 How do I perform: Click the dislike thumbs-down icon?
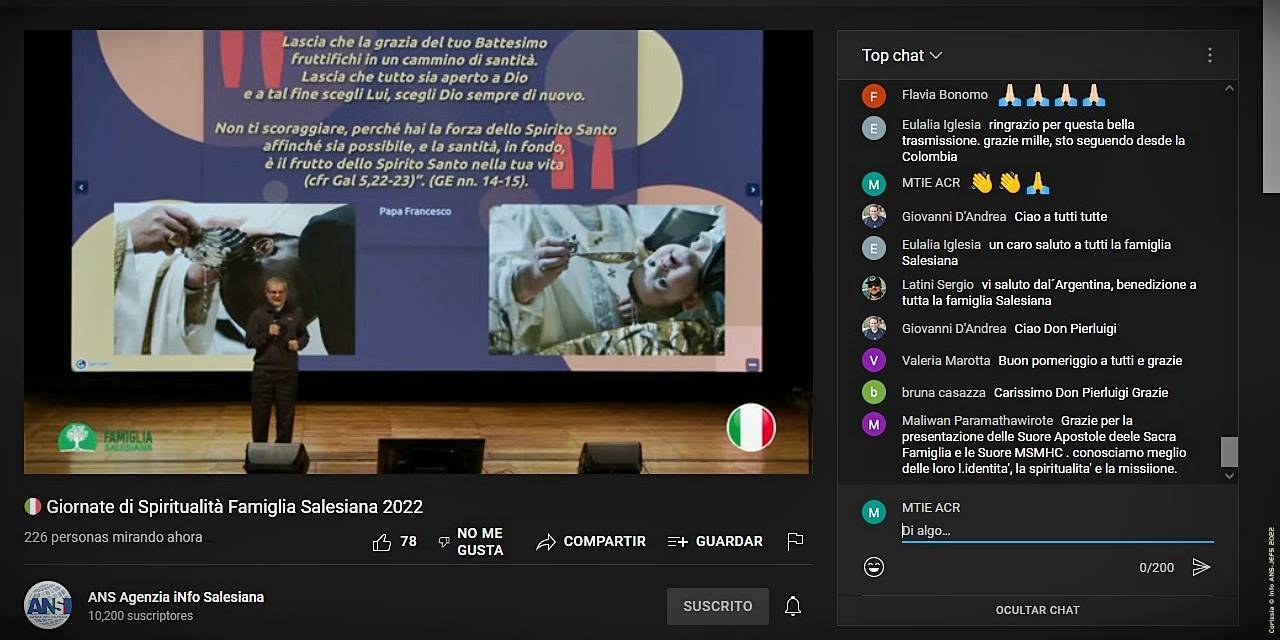(444, 542)
